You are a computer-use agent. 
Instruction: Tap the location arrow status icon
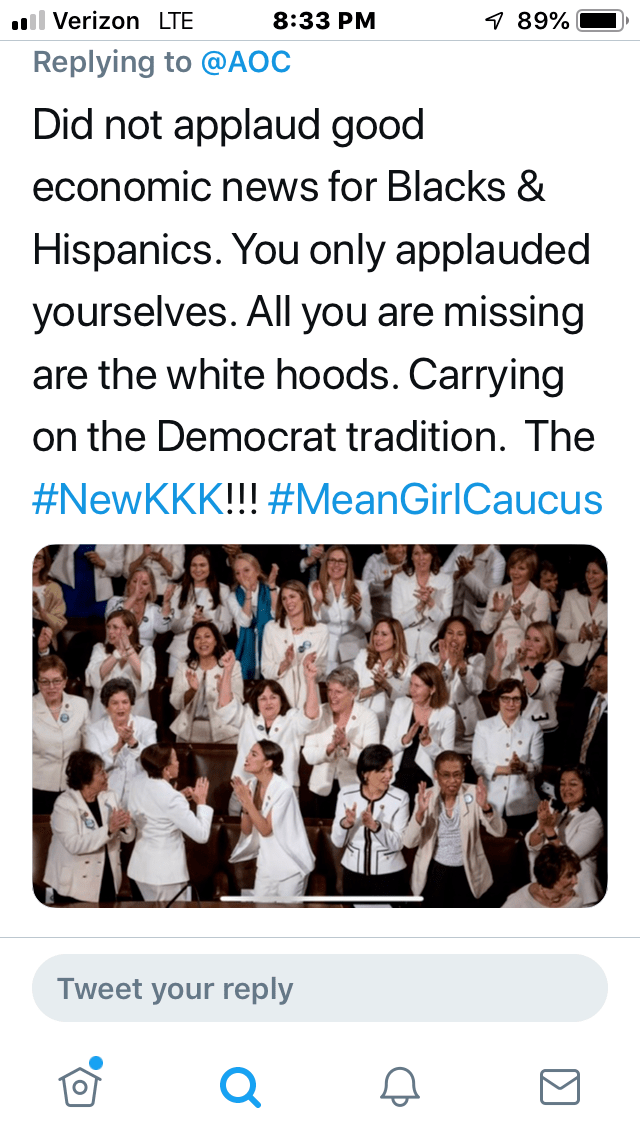[493, 20]
